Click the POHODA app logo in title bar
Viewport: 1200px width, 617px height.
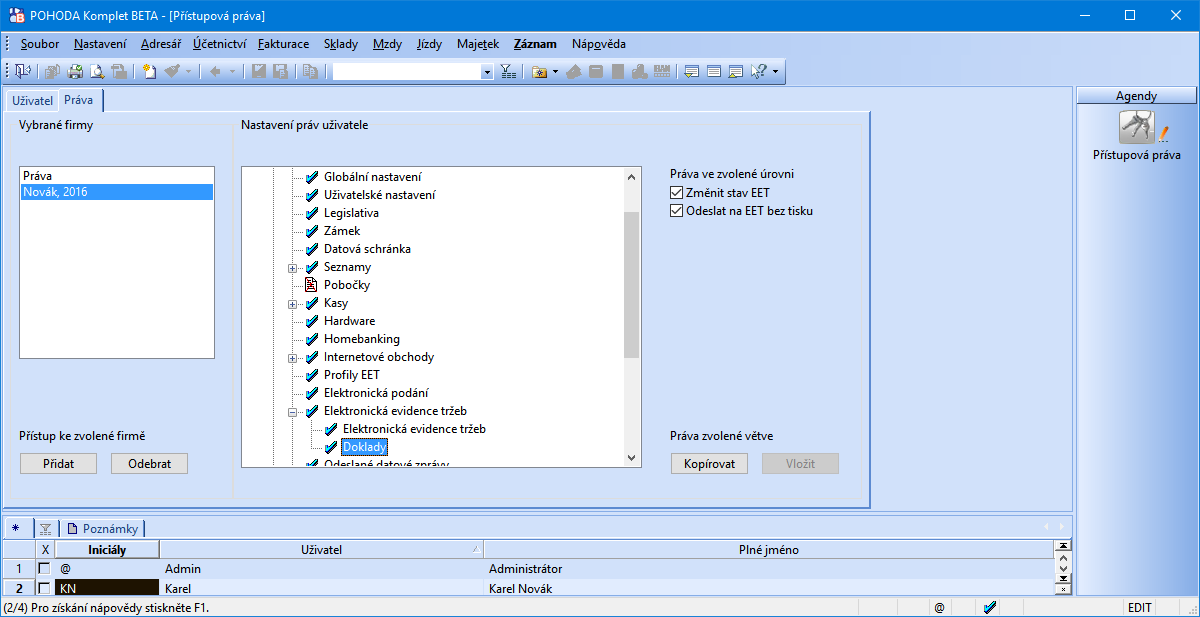point(15,16)
